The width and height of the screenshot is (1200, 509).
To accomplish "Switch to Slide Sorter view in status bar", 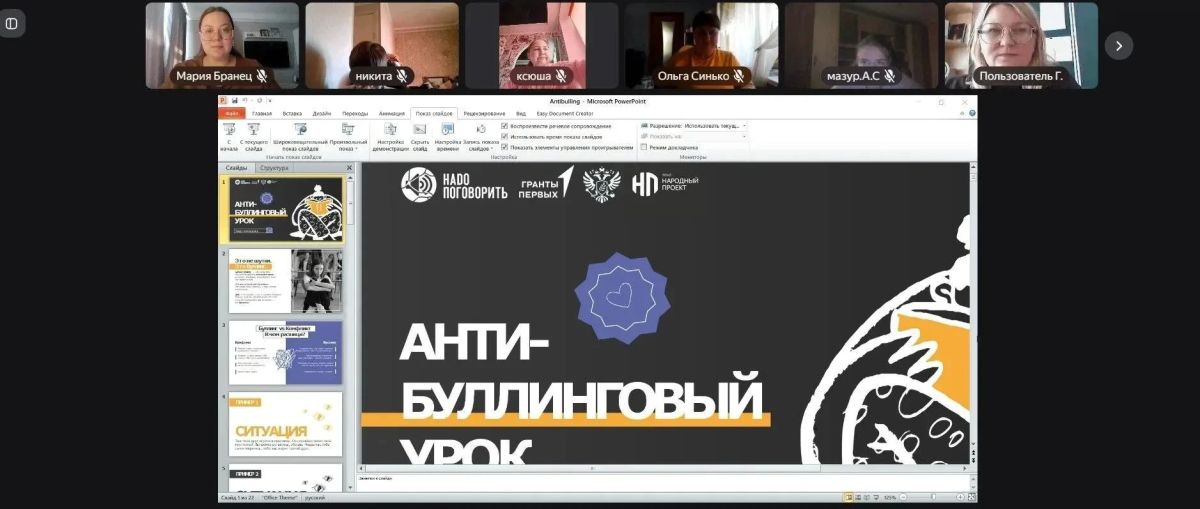I will tap(859, 497).
